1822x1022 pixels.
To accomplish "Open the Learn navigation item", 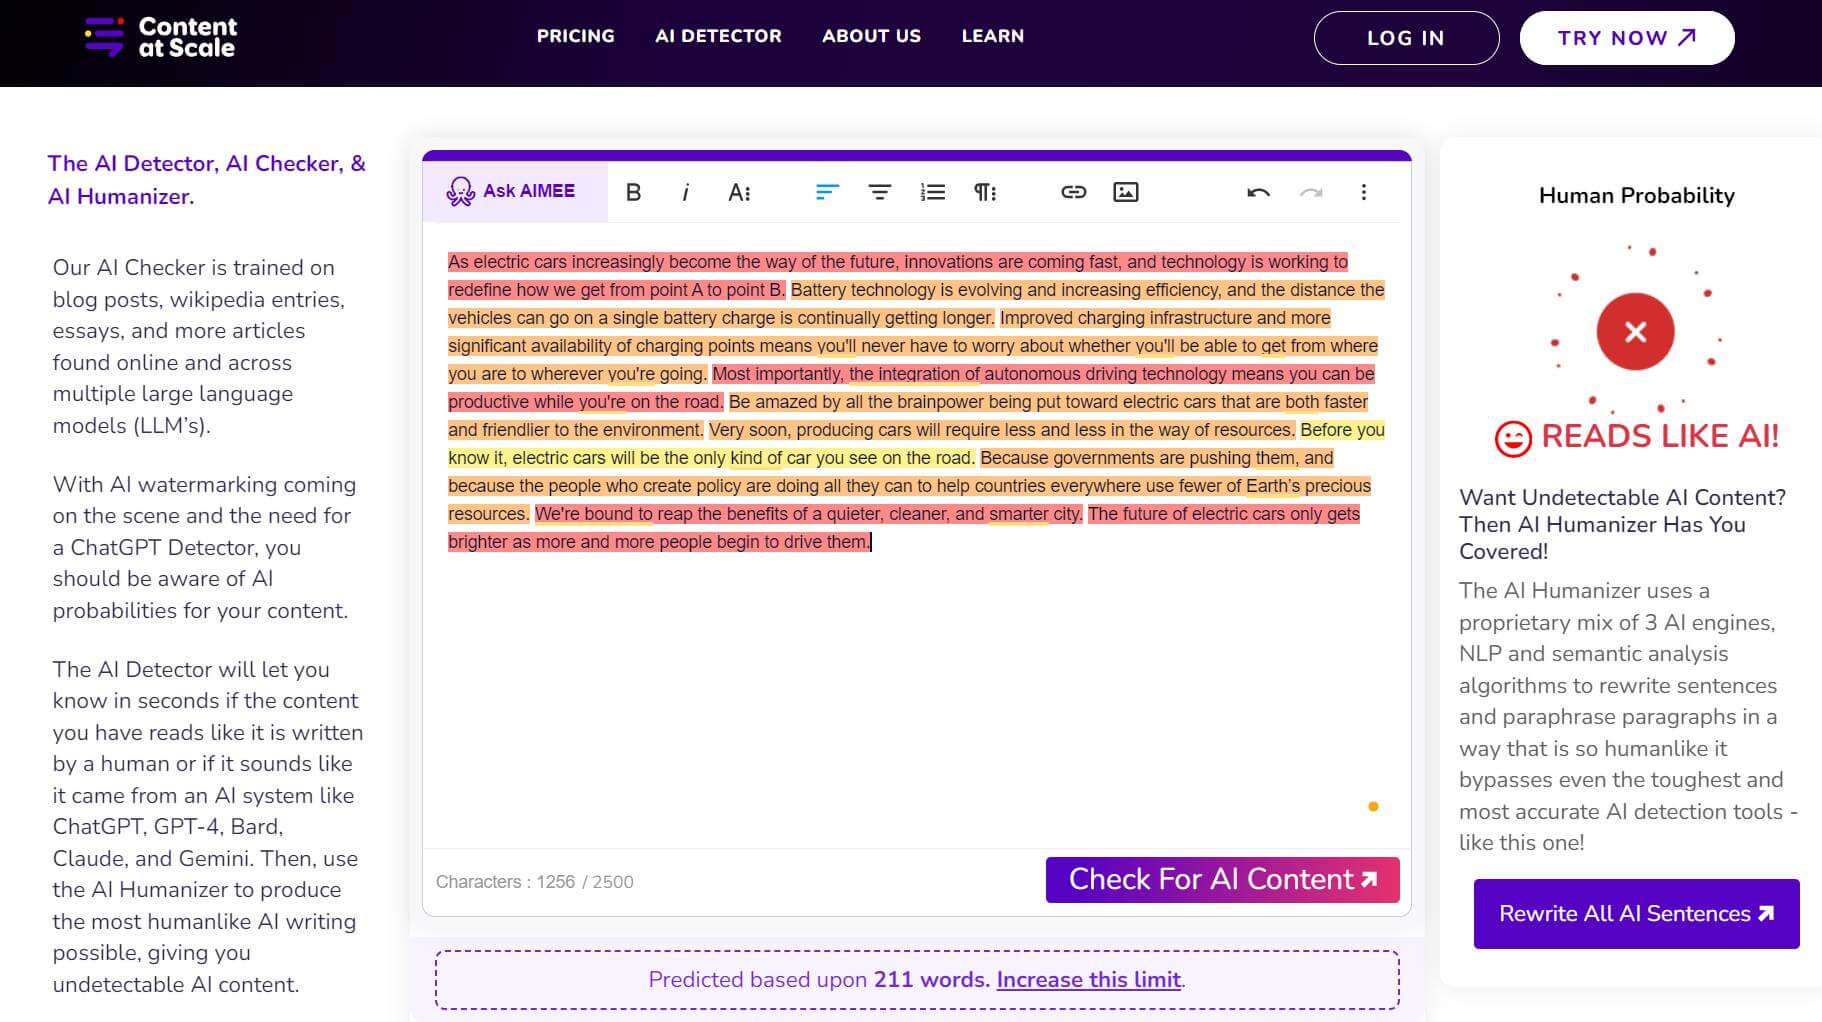I will click(x=993, y=36).
